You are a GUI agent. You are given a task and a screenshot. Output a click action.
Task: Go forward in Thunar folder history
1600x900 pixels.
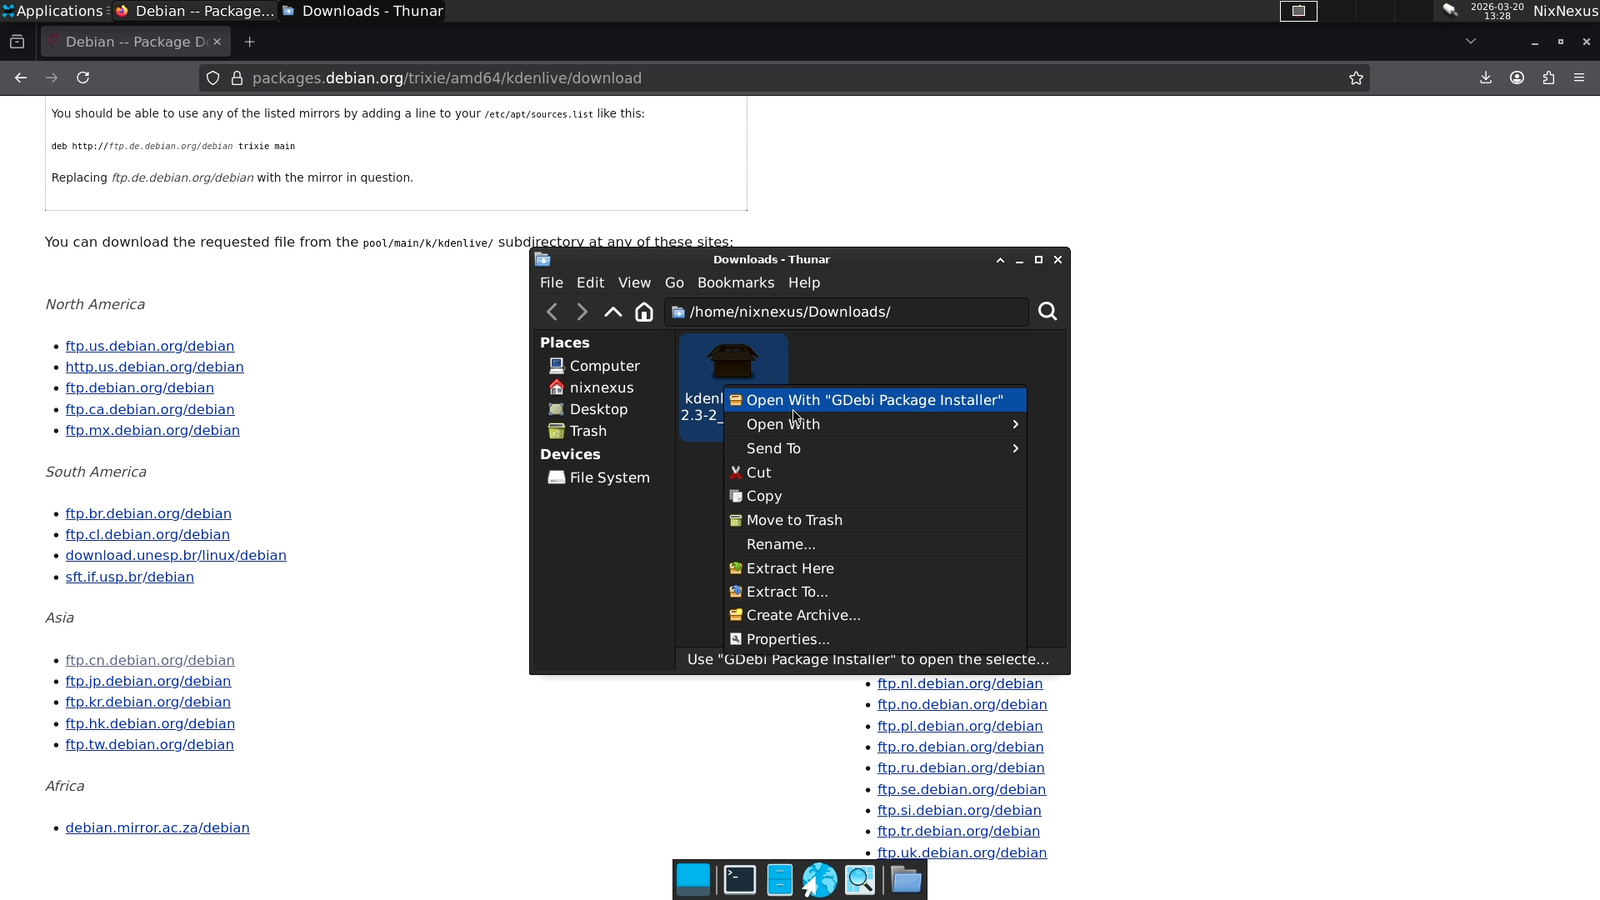(x=582, y=312)
